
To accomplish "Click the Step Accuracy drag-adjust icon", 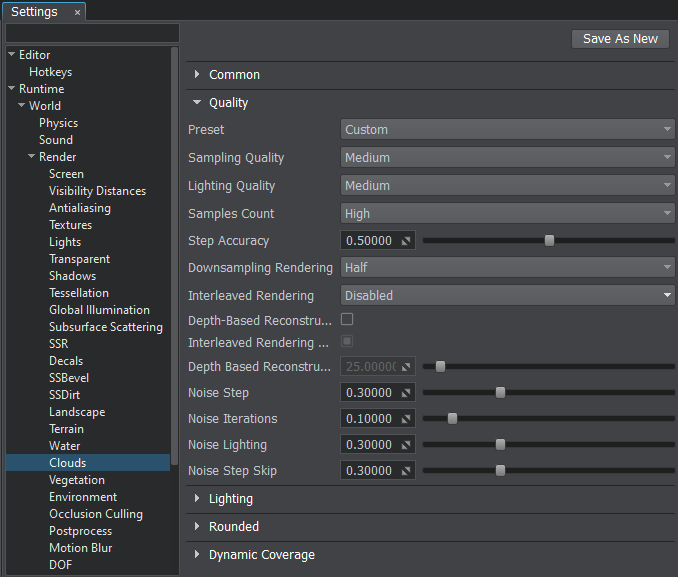I will 406,241.
